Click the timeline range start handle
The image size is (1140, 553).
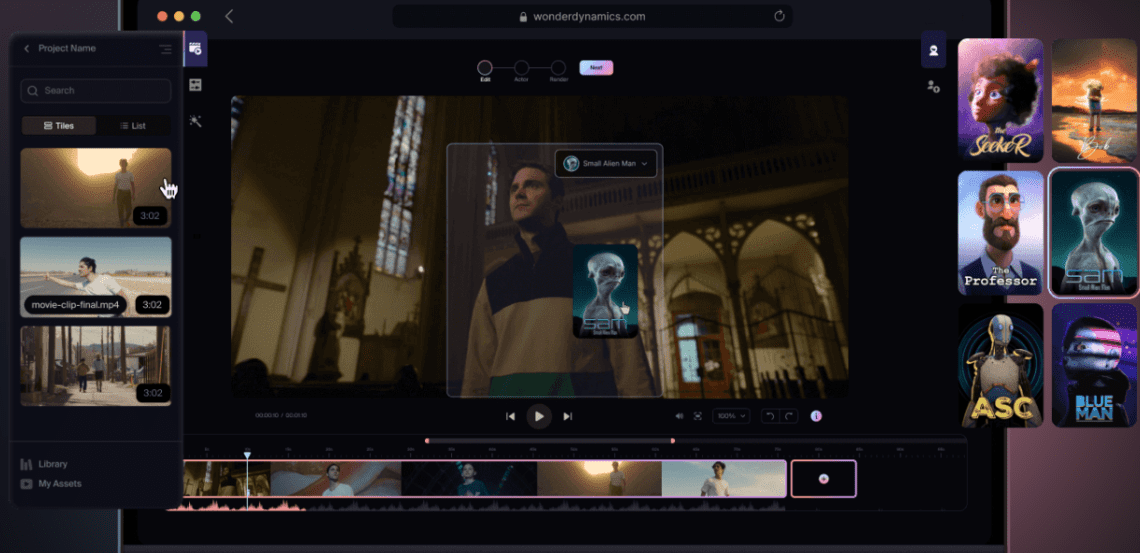point(427,440)
